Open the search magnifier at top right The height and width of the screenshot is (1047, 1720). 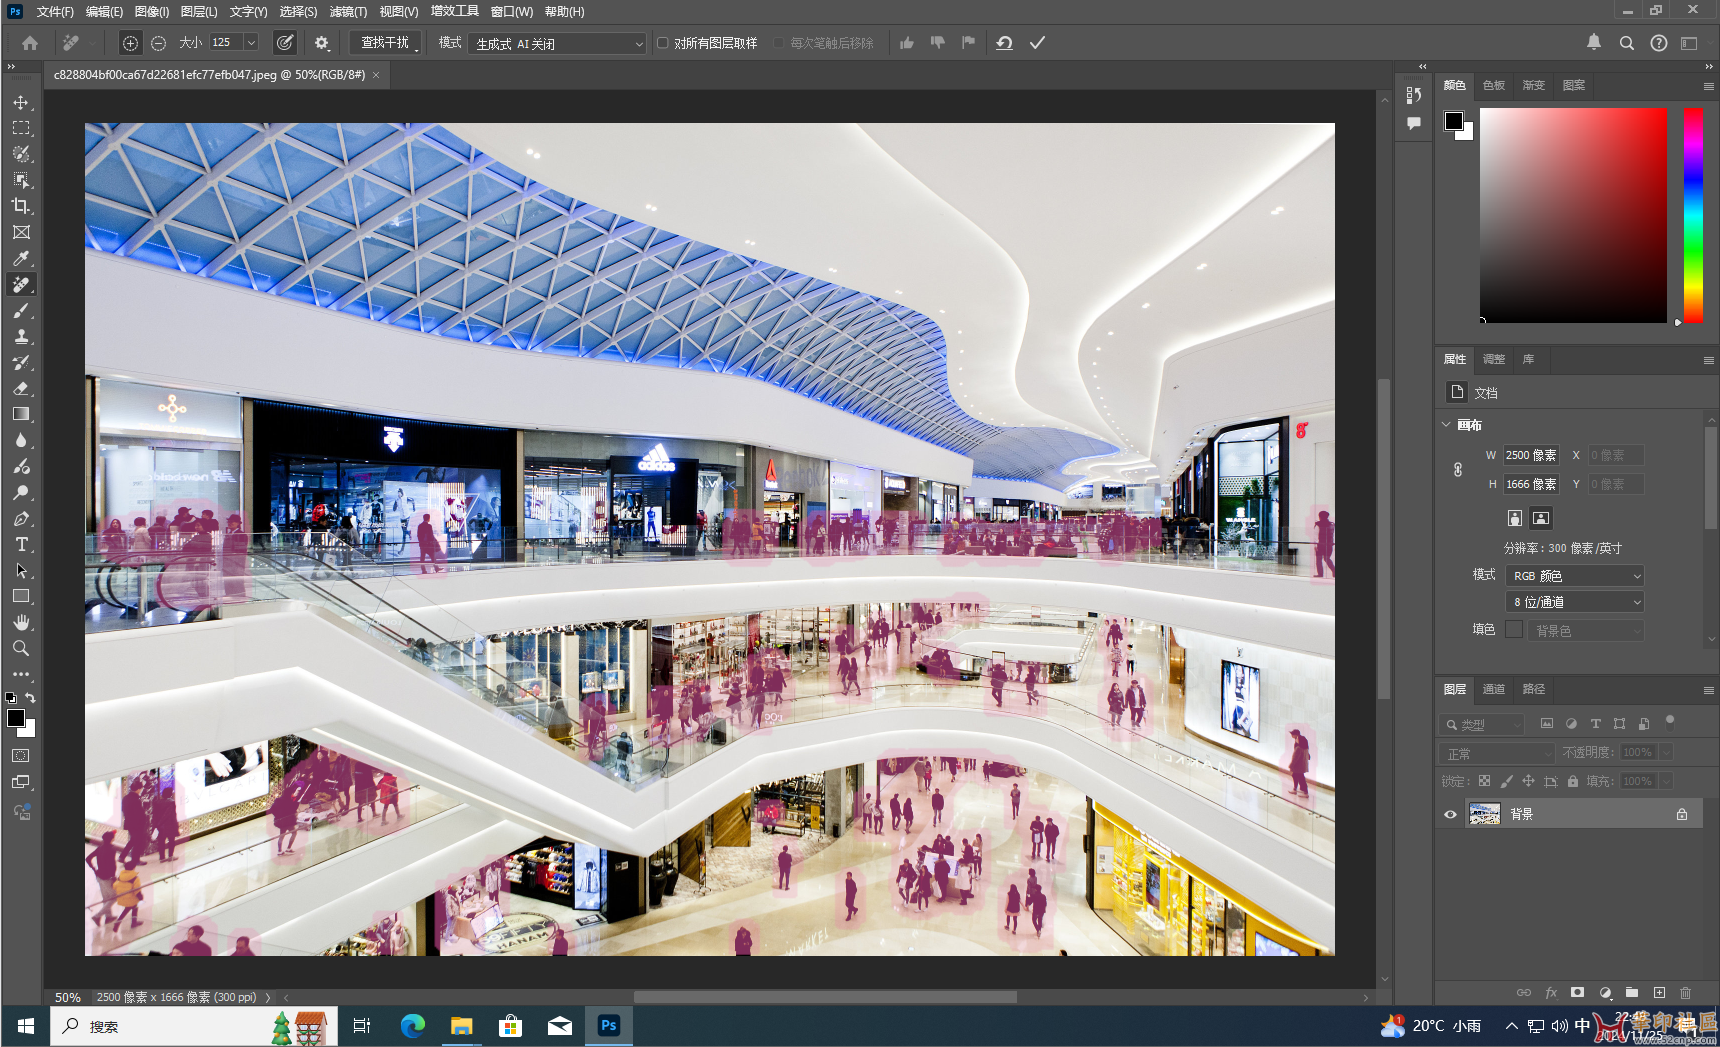[x=1626, y=43]
